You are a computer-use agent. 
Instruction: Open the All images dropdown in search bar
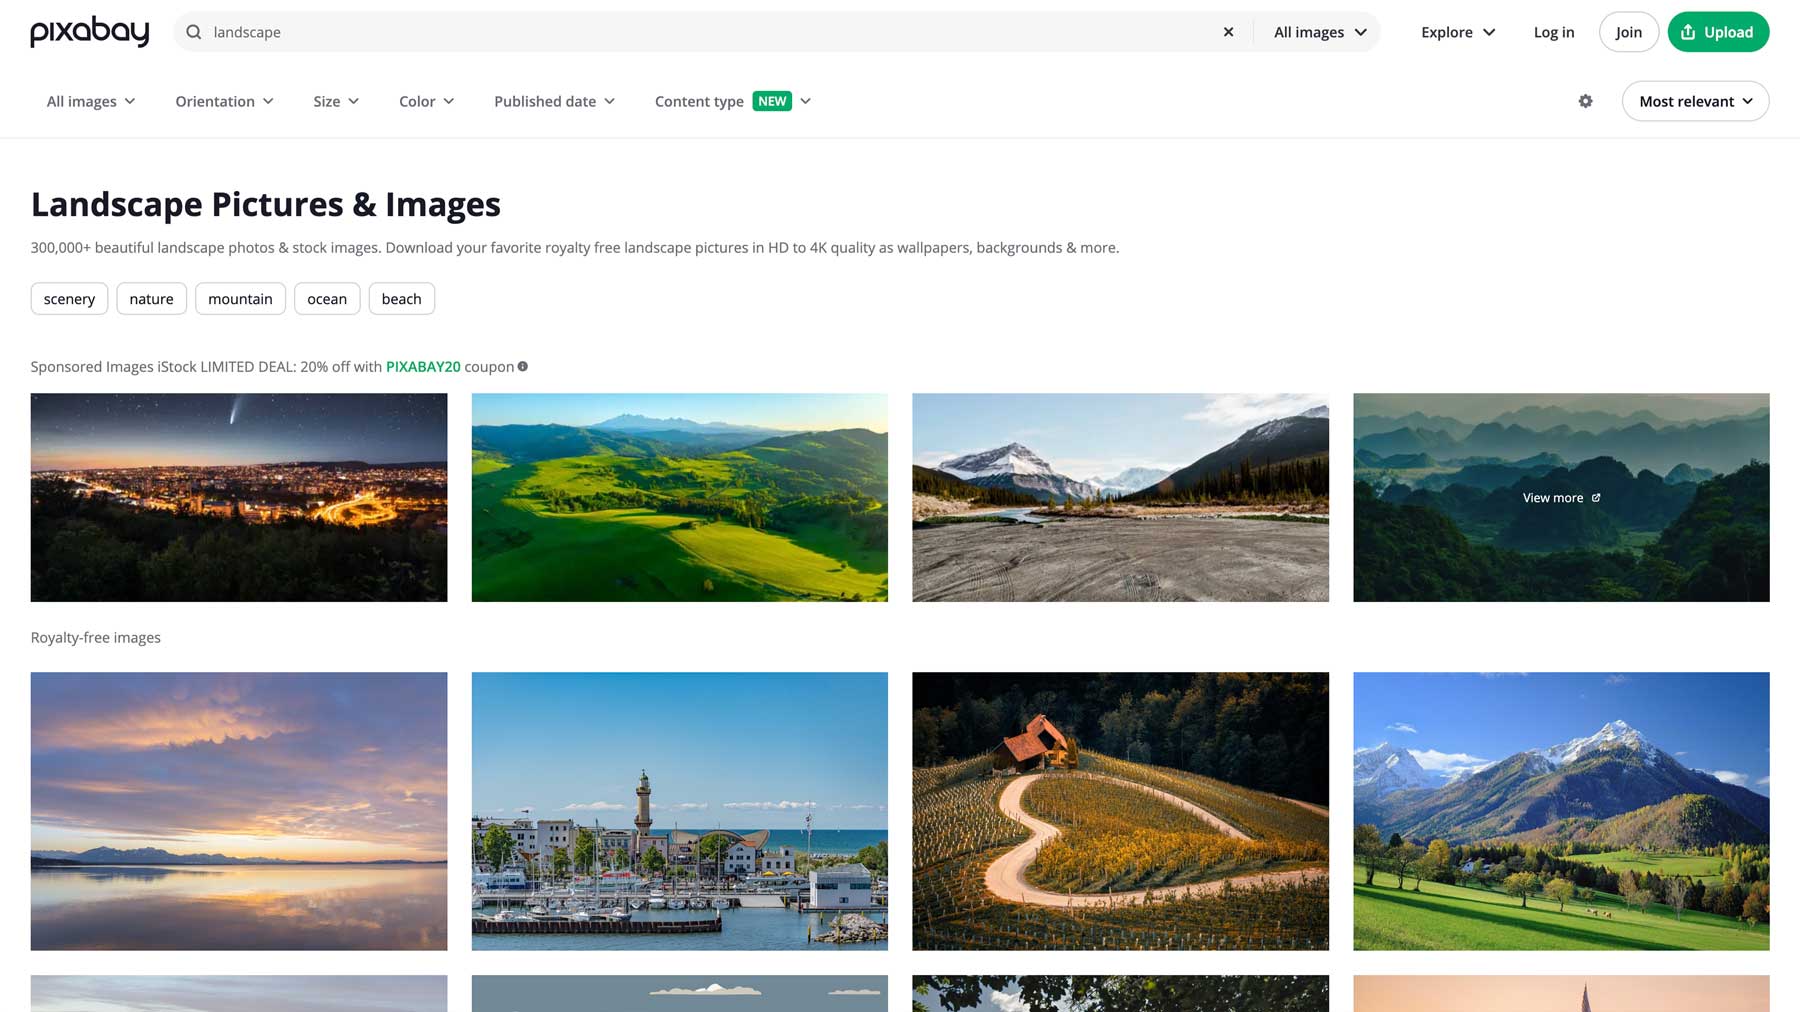pos(1320,32)
